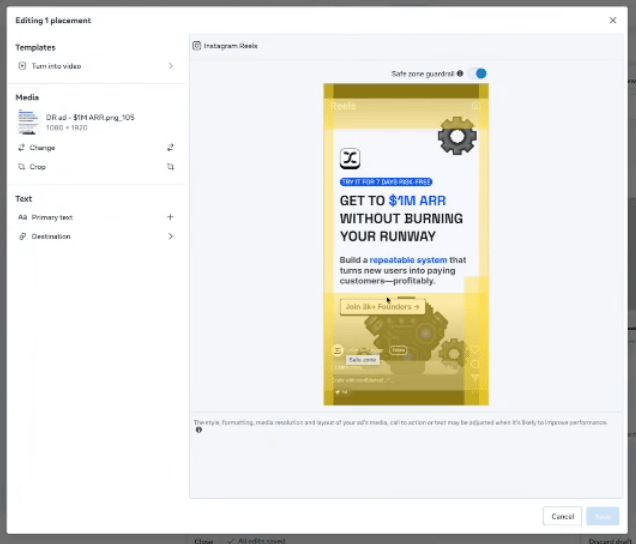Click the Join 3k+ Founders button in preview
This screenshot has width=636, height=544.
[381, 307]
